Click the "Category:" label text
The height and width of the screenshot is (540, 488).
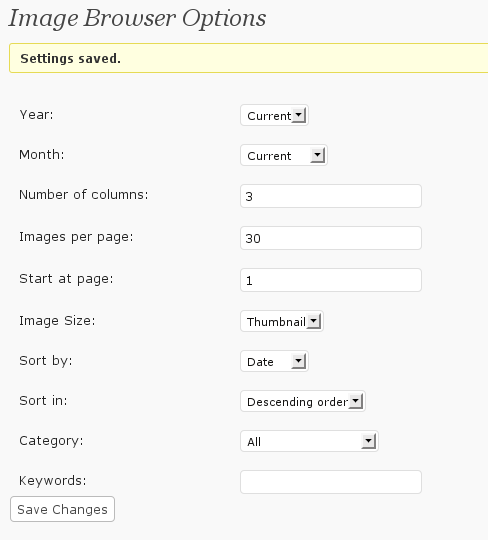tap(51, 441)
